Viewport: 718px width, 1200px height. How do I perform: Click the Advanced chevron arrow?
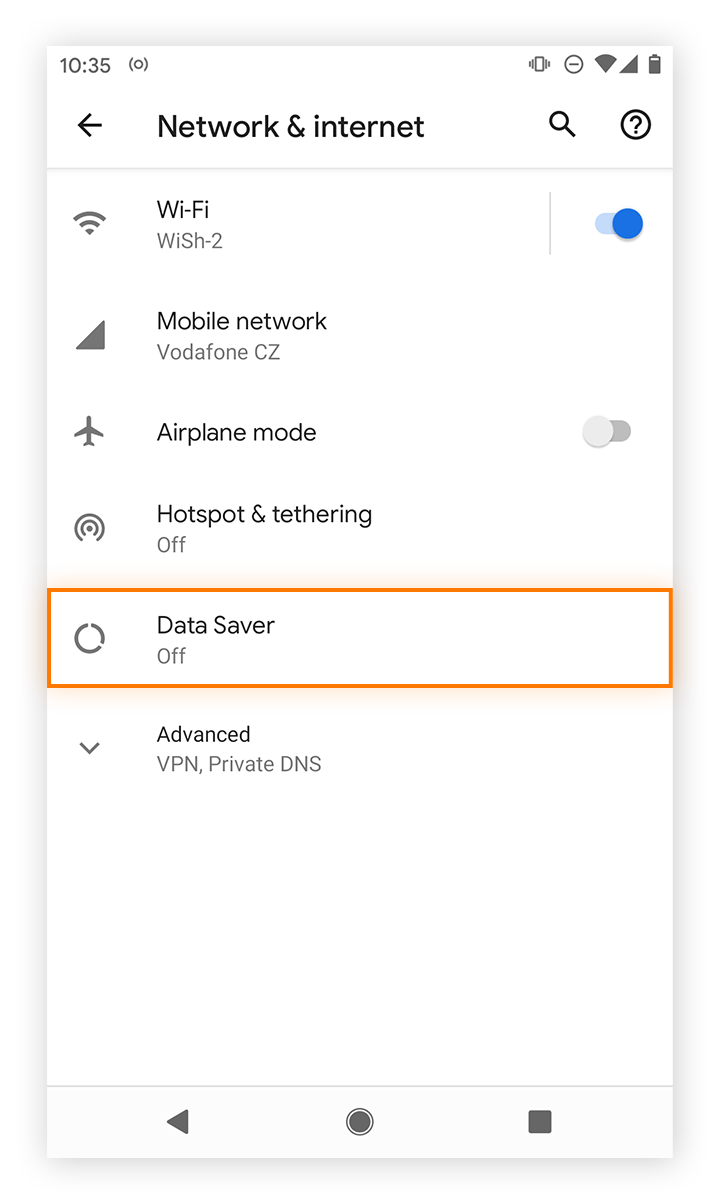coord(89,747)
